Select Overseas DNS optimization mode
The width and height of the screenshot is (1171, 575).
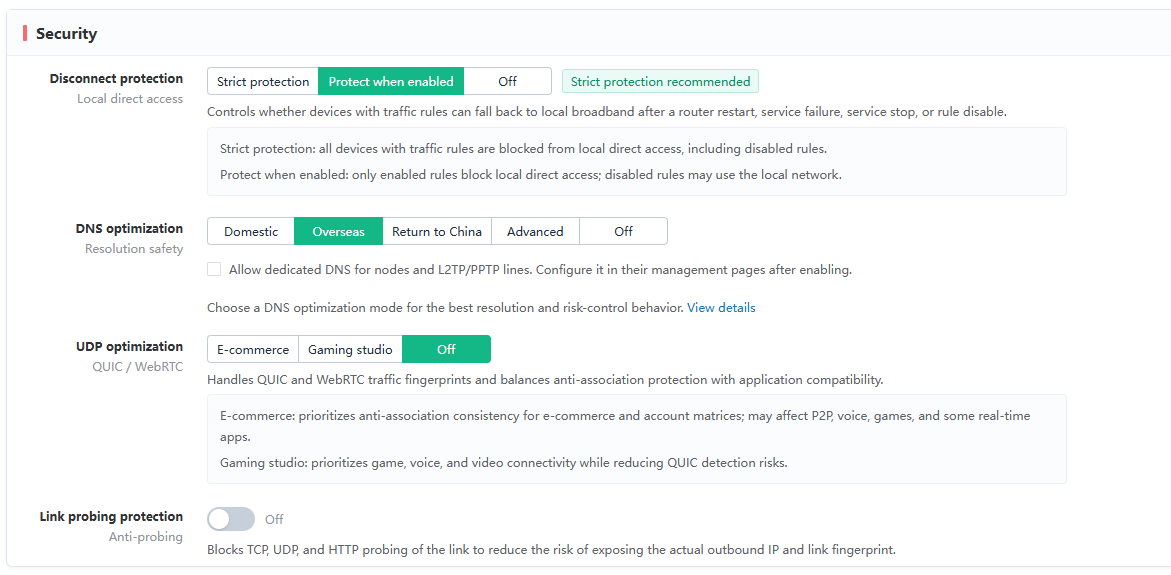coord(338,231)
